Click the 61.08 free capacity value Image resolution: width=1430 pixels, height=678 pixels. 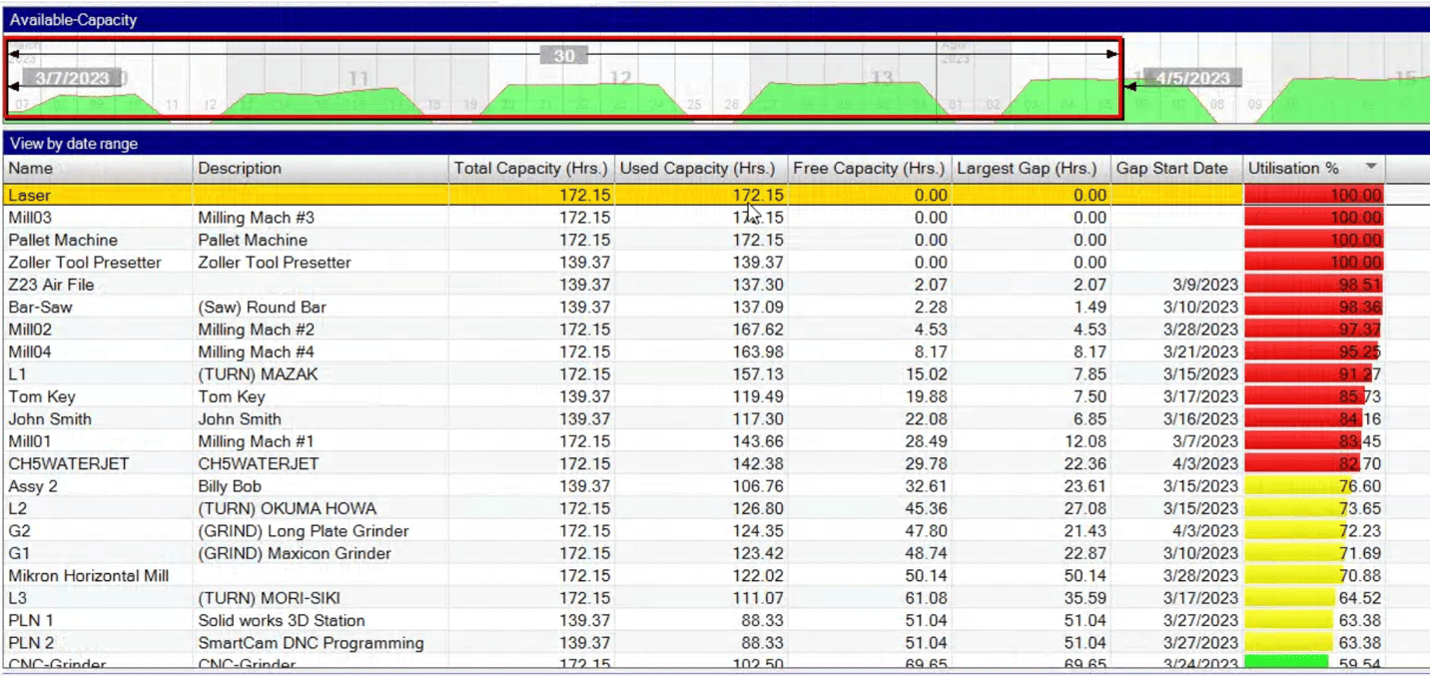927,598
